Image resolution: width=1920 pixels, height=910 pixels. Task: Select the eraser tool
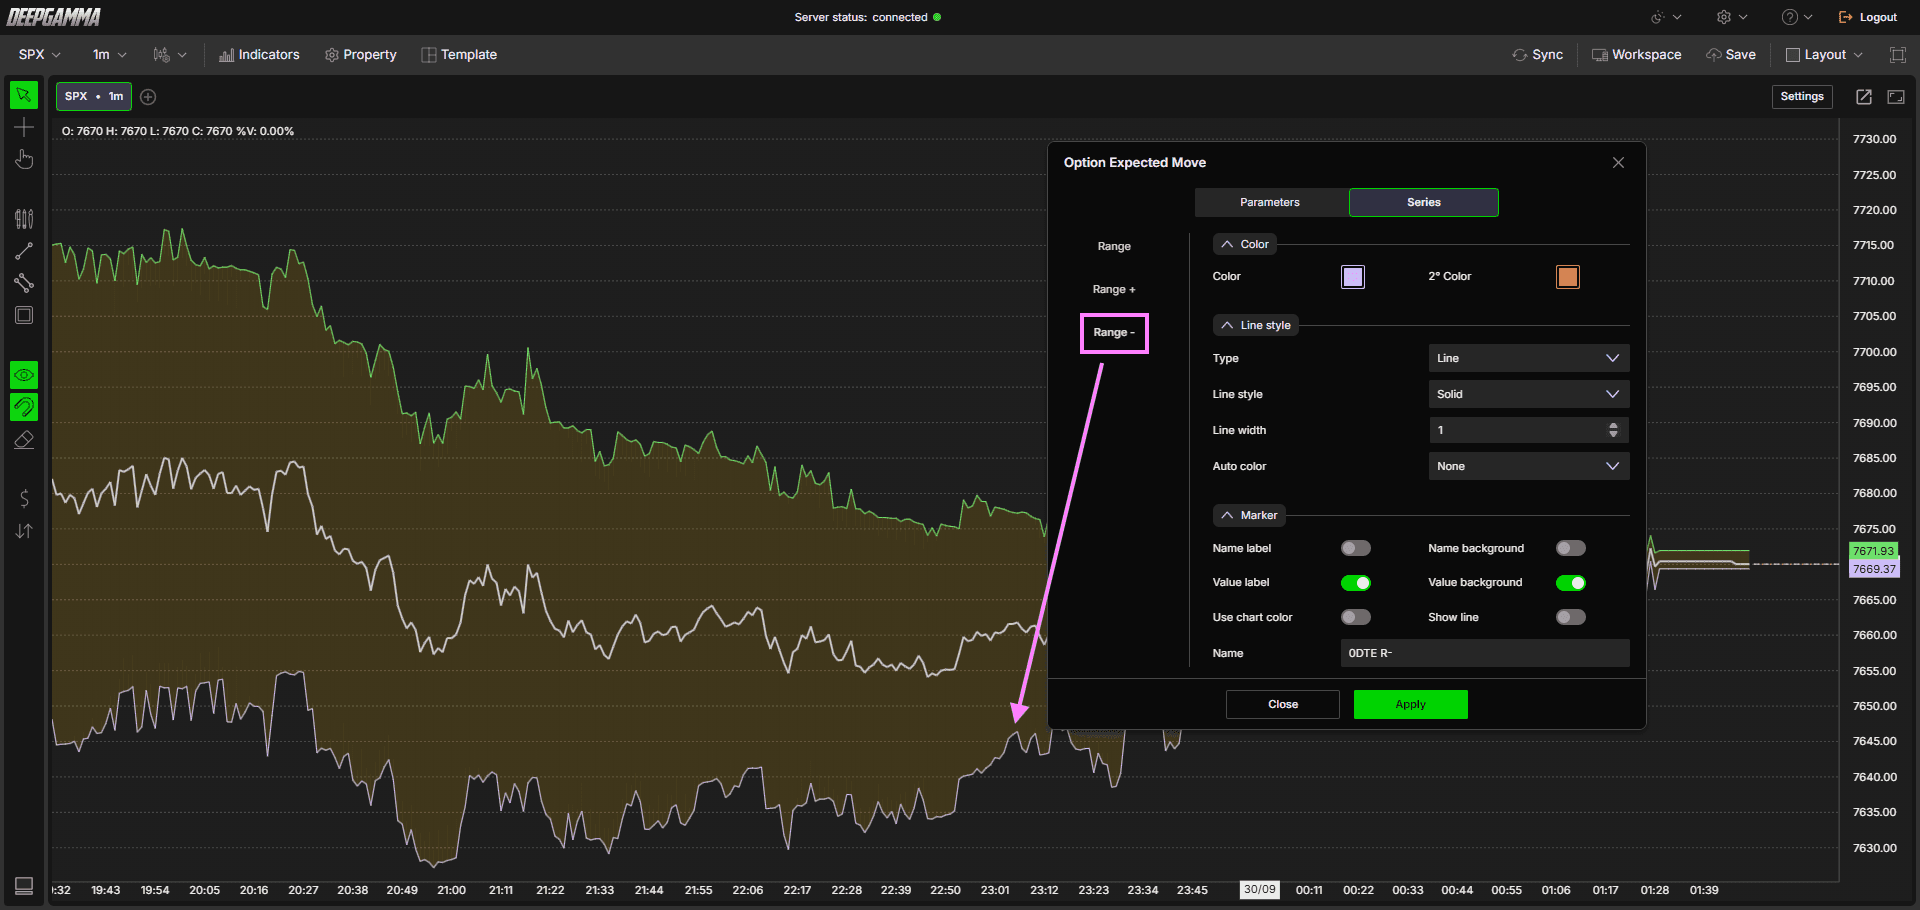[x=24, y=440]
